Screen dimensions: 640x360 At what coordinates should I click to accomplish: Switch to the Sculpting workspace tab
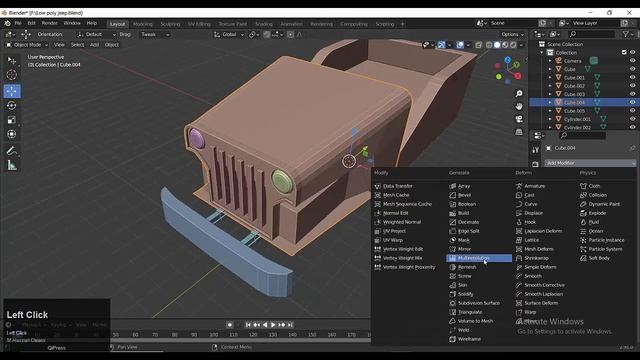coord(170,24)
